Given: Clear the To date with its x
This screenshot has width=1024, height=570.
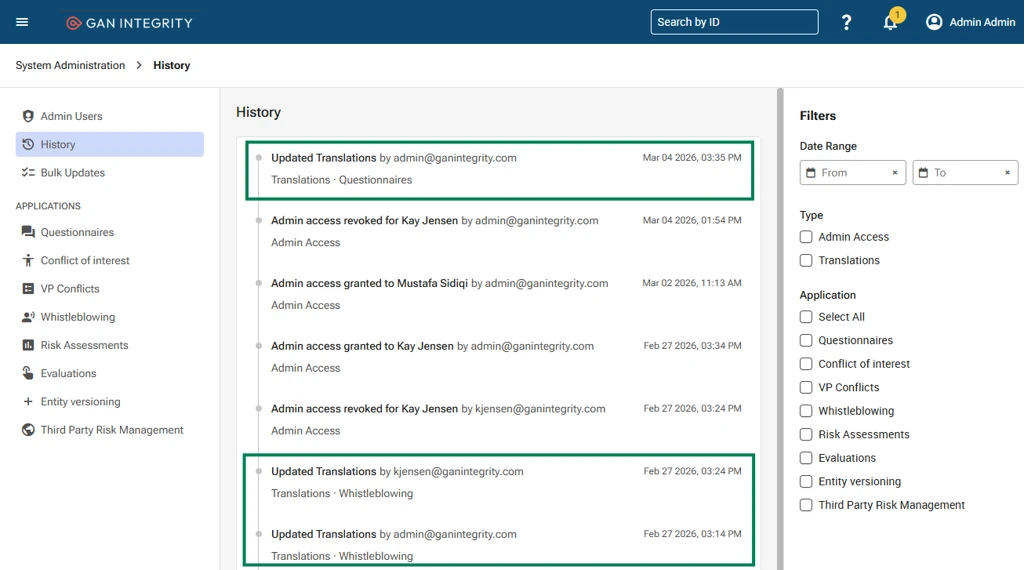Looking at the screenshot, I should [x=1008, y=172].
